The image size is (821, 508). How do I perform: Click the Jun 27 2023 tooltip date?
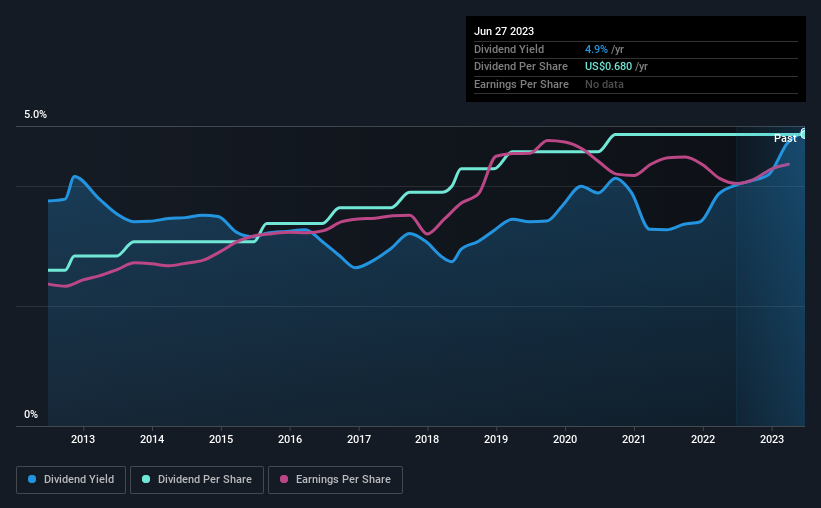click(504, 31)
